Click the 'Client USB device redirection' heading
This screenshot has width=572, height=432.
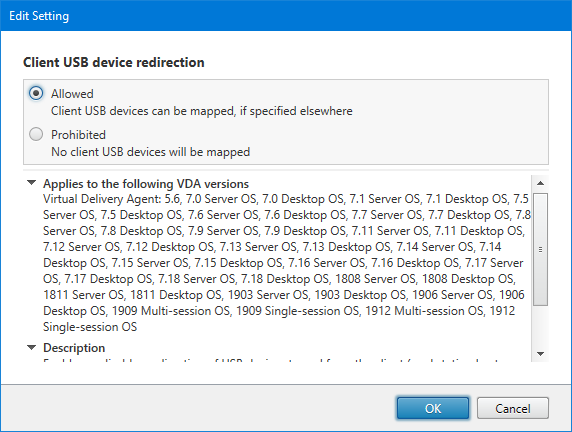[114, 62]
